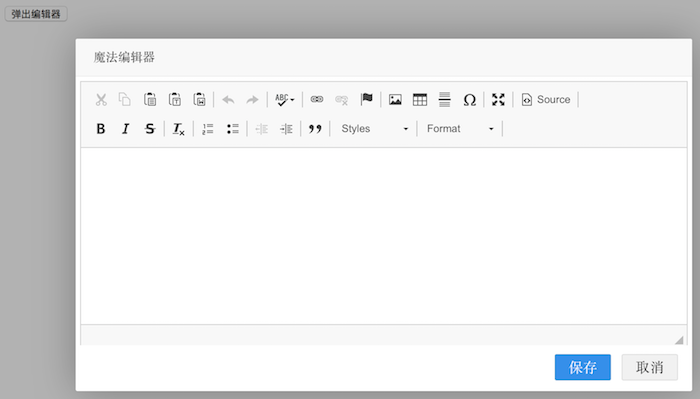Screen dimensions: 700x399
Task: Click inside the editor text area
Action: click(383, 236)
